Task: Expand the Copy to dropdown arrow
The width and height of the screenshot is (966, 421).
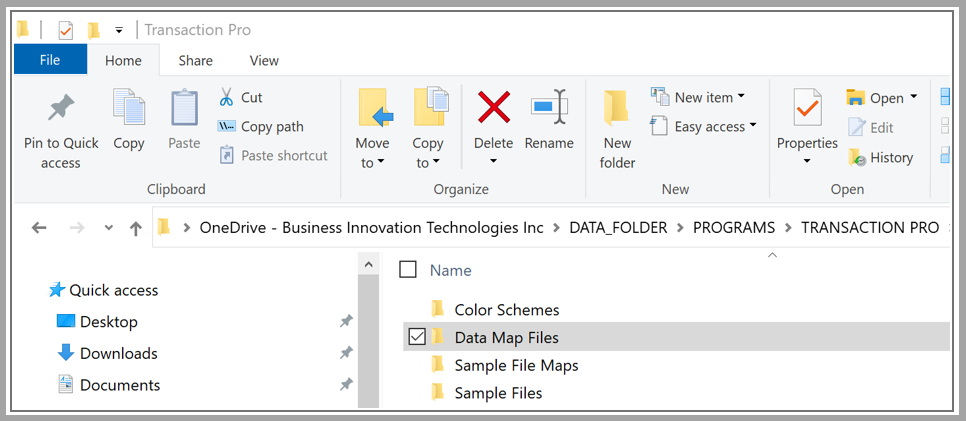Action: [x=436, y=163]
